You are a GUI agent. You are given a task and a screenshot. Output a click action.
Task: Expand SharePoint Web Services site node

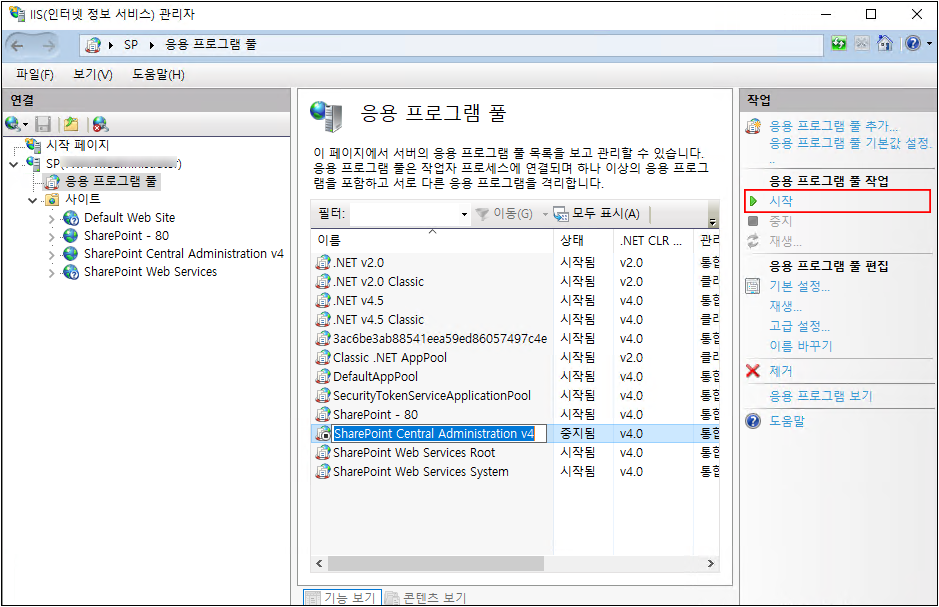pyautogui.click(x=52, y=272)
